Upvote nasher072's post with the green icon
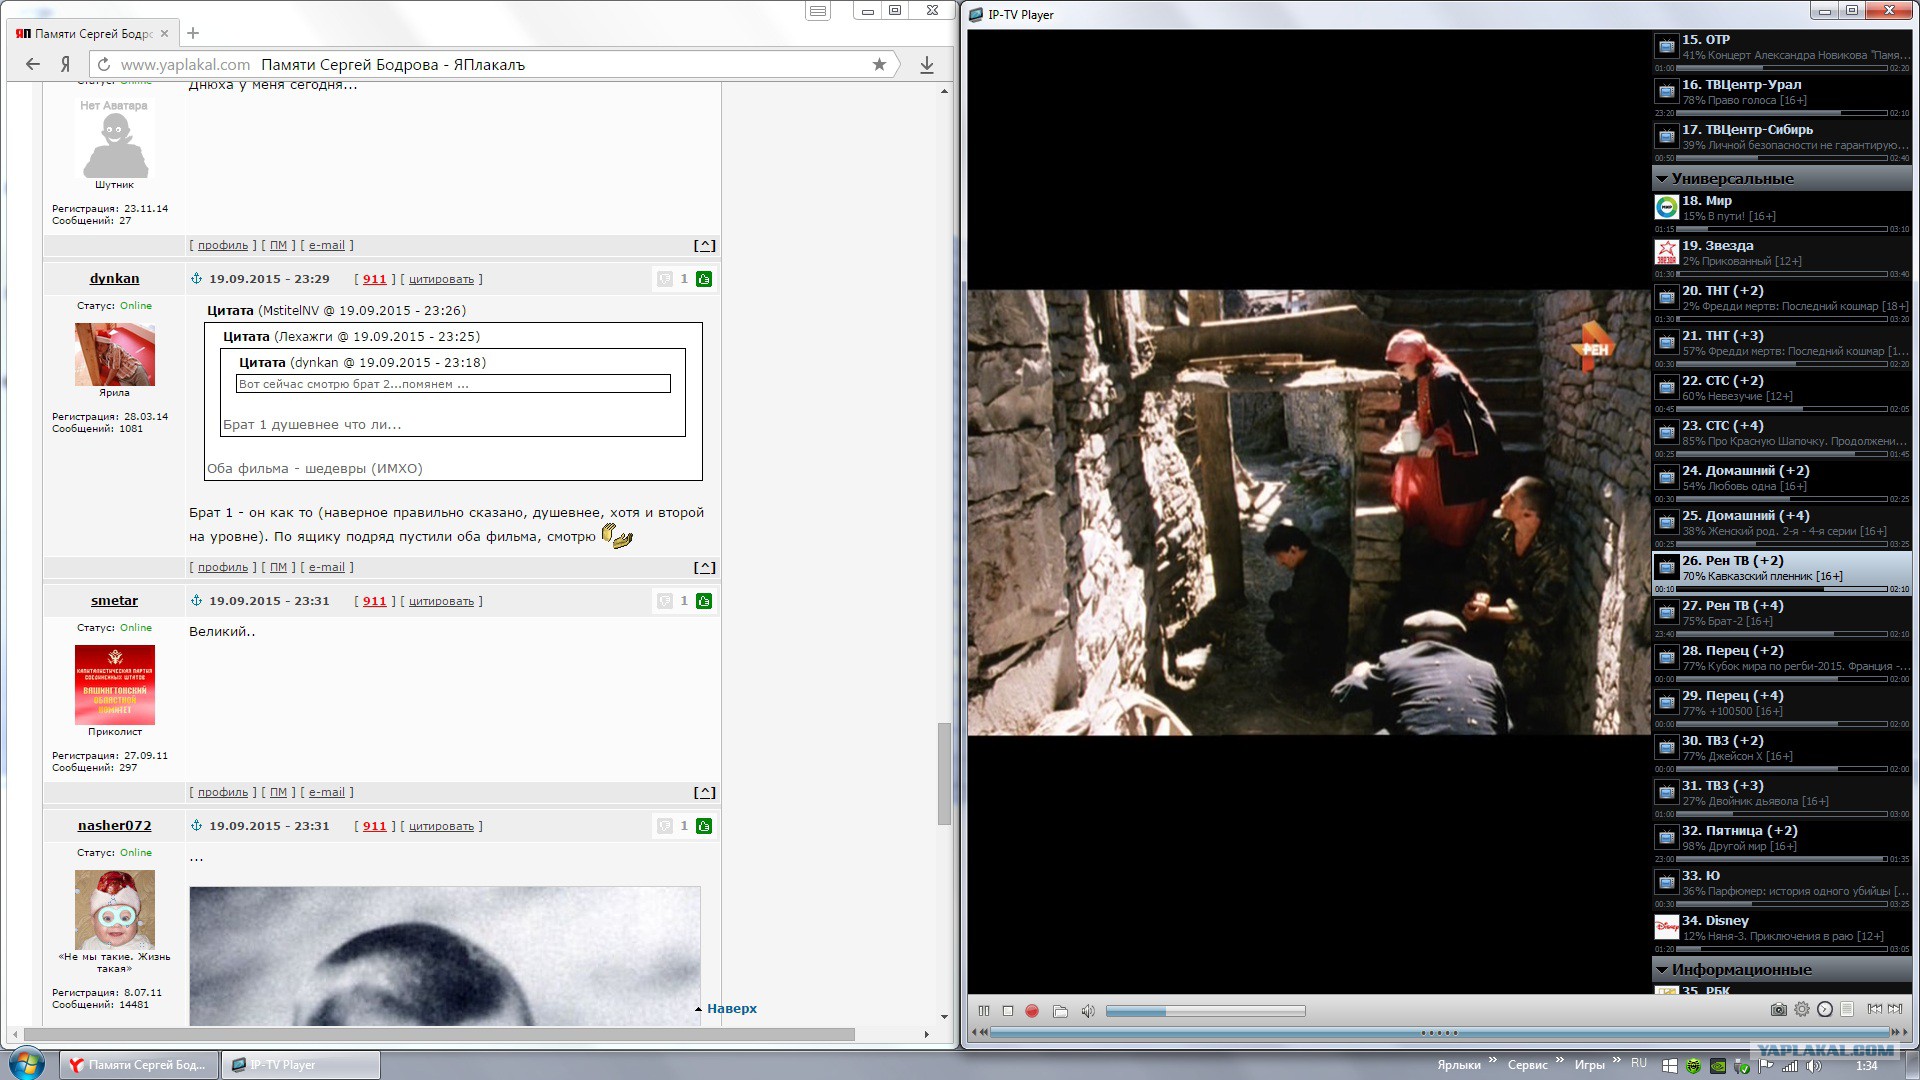 click(x=704, y=826)
